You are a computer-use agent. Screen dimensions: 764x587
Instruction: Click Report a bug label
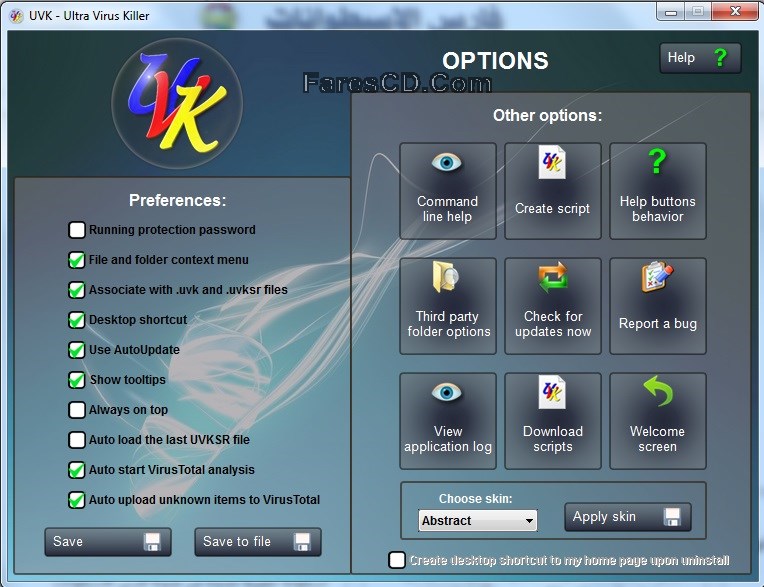658,324
